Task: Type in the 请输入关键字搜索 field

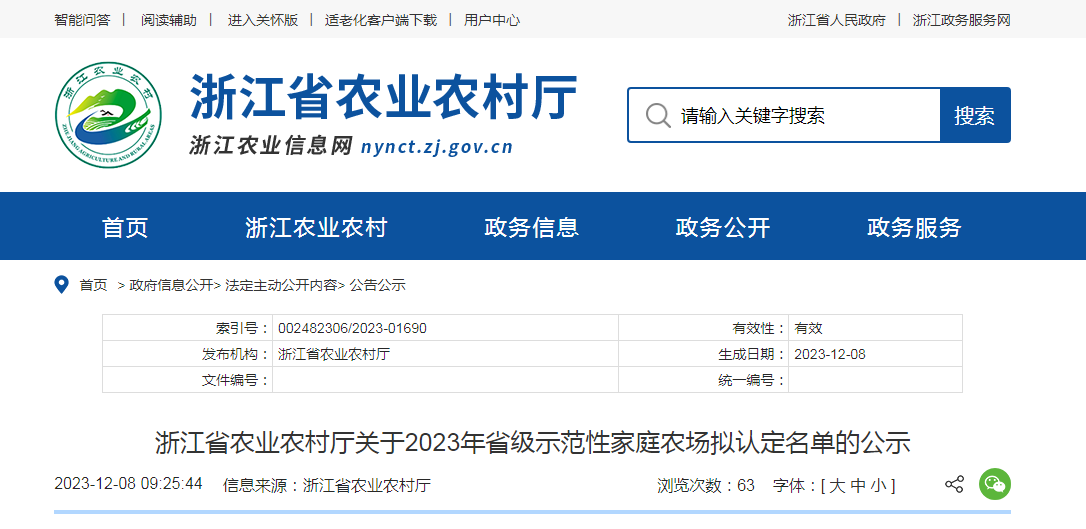Action: pos(800,115)
